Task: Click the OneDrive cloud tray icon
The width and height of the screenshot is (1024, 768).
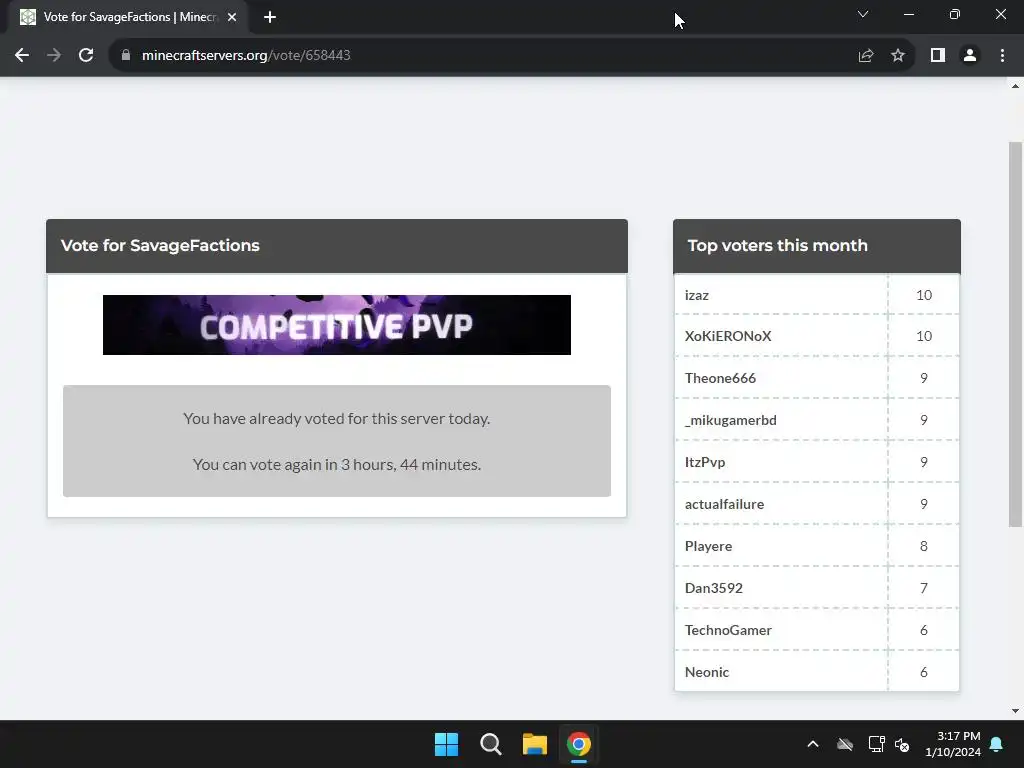Action: [x=845, y=744]
